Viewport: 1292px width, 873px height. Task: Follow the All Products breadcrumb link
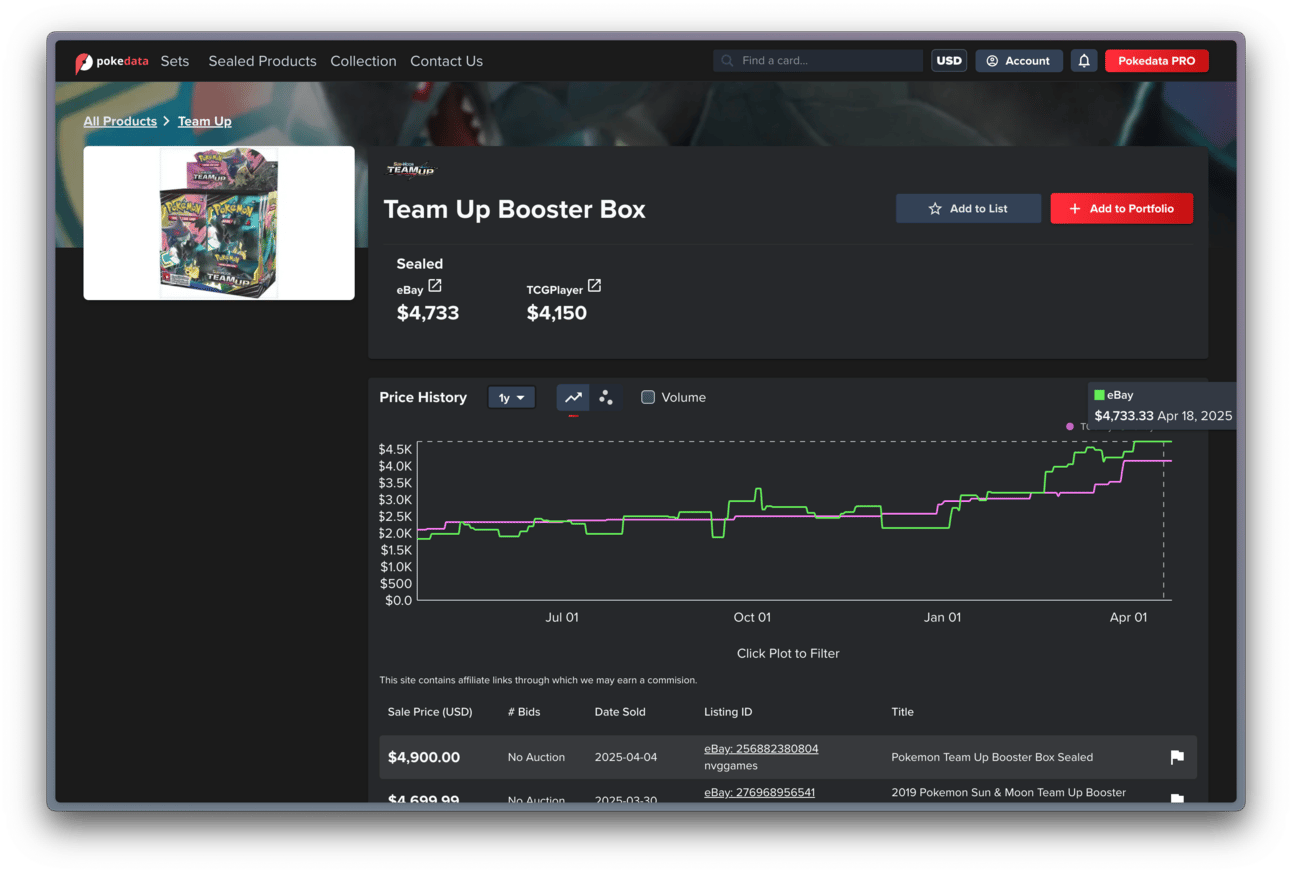click(x=120, y=121)
